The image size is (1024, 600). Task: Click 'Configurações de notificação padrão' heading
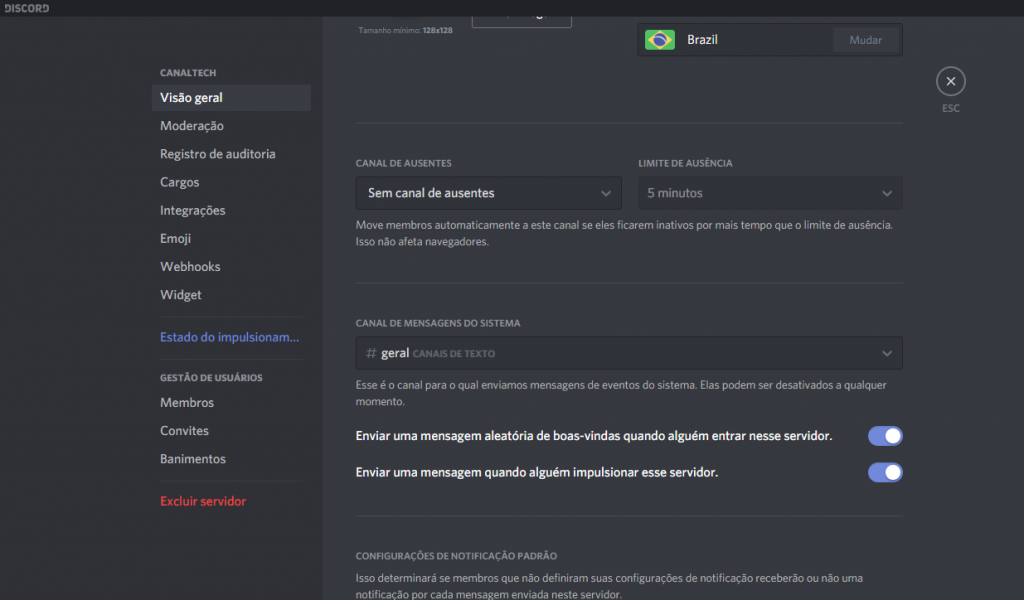pos(456,556)
